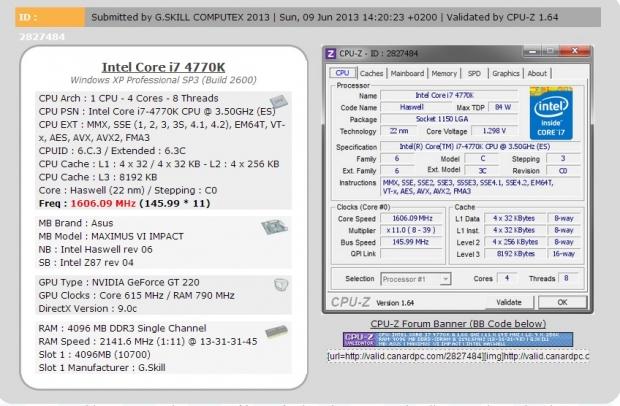This screenshot has width=620, height=406.
Task: Click the Bus Speed value 145.99 MHz
Action: point(412,242)
